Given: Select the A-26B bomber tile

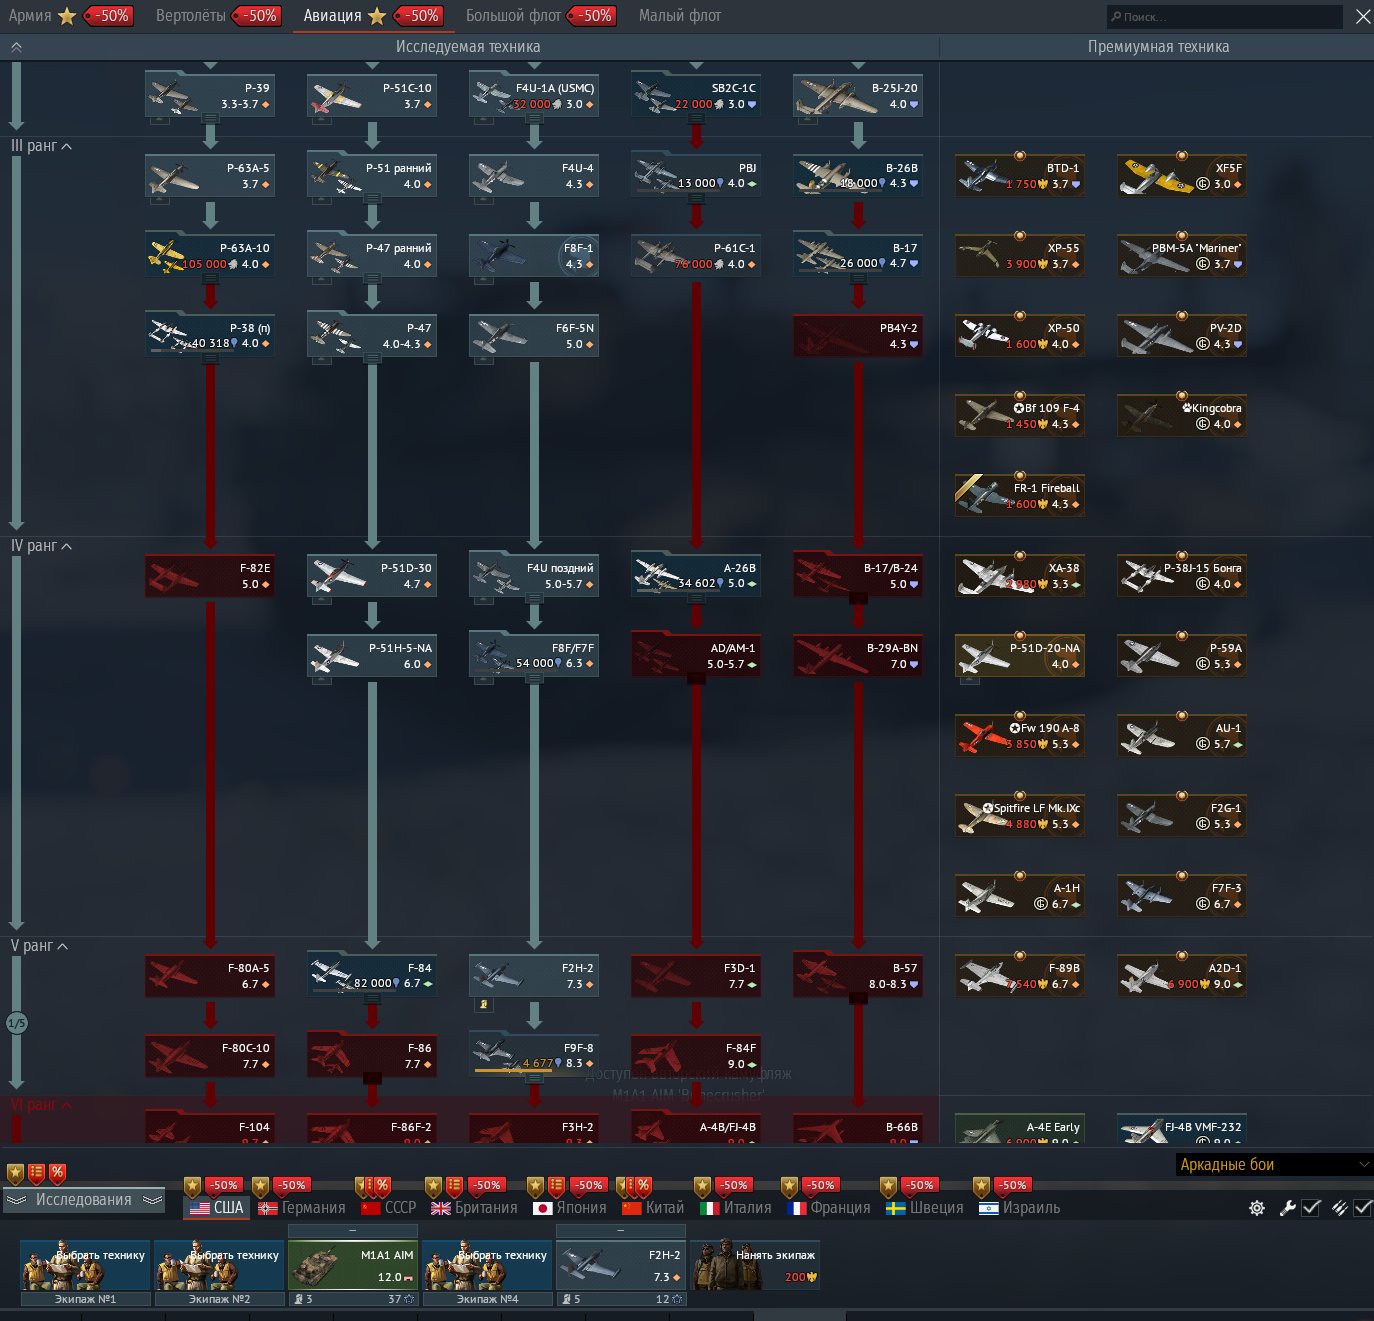Looking at the screenshot, I should (x=695, y=576).
